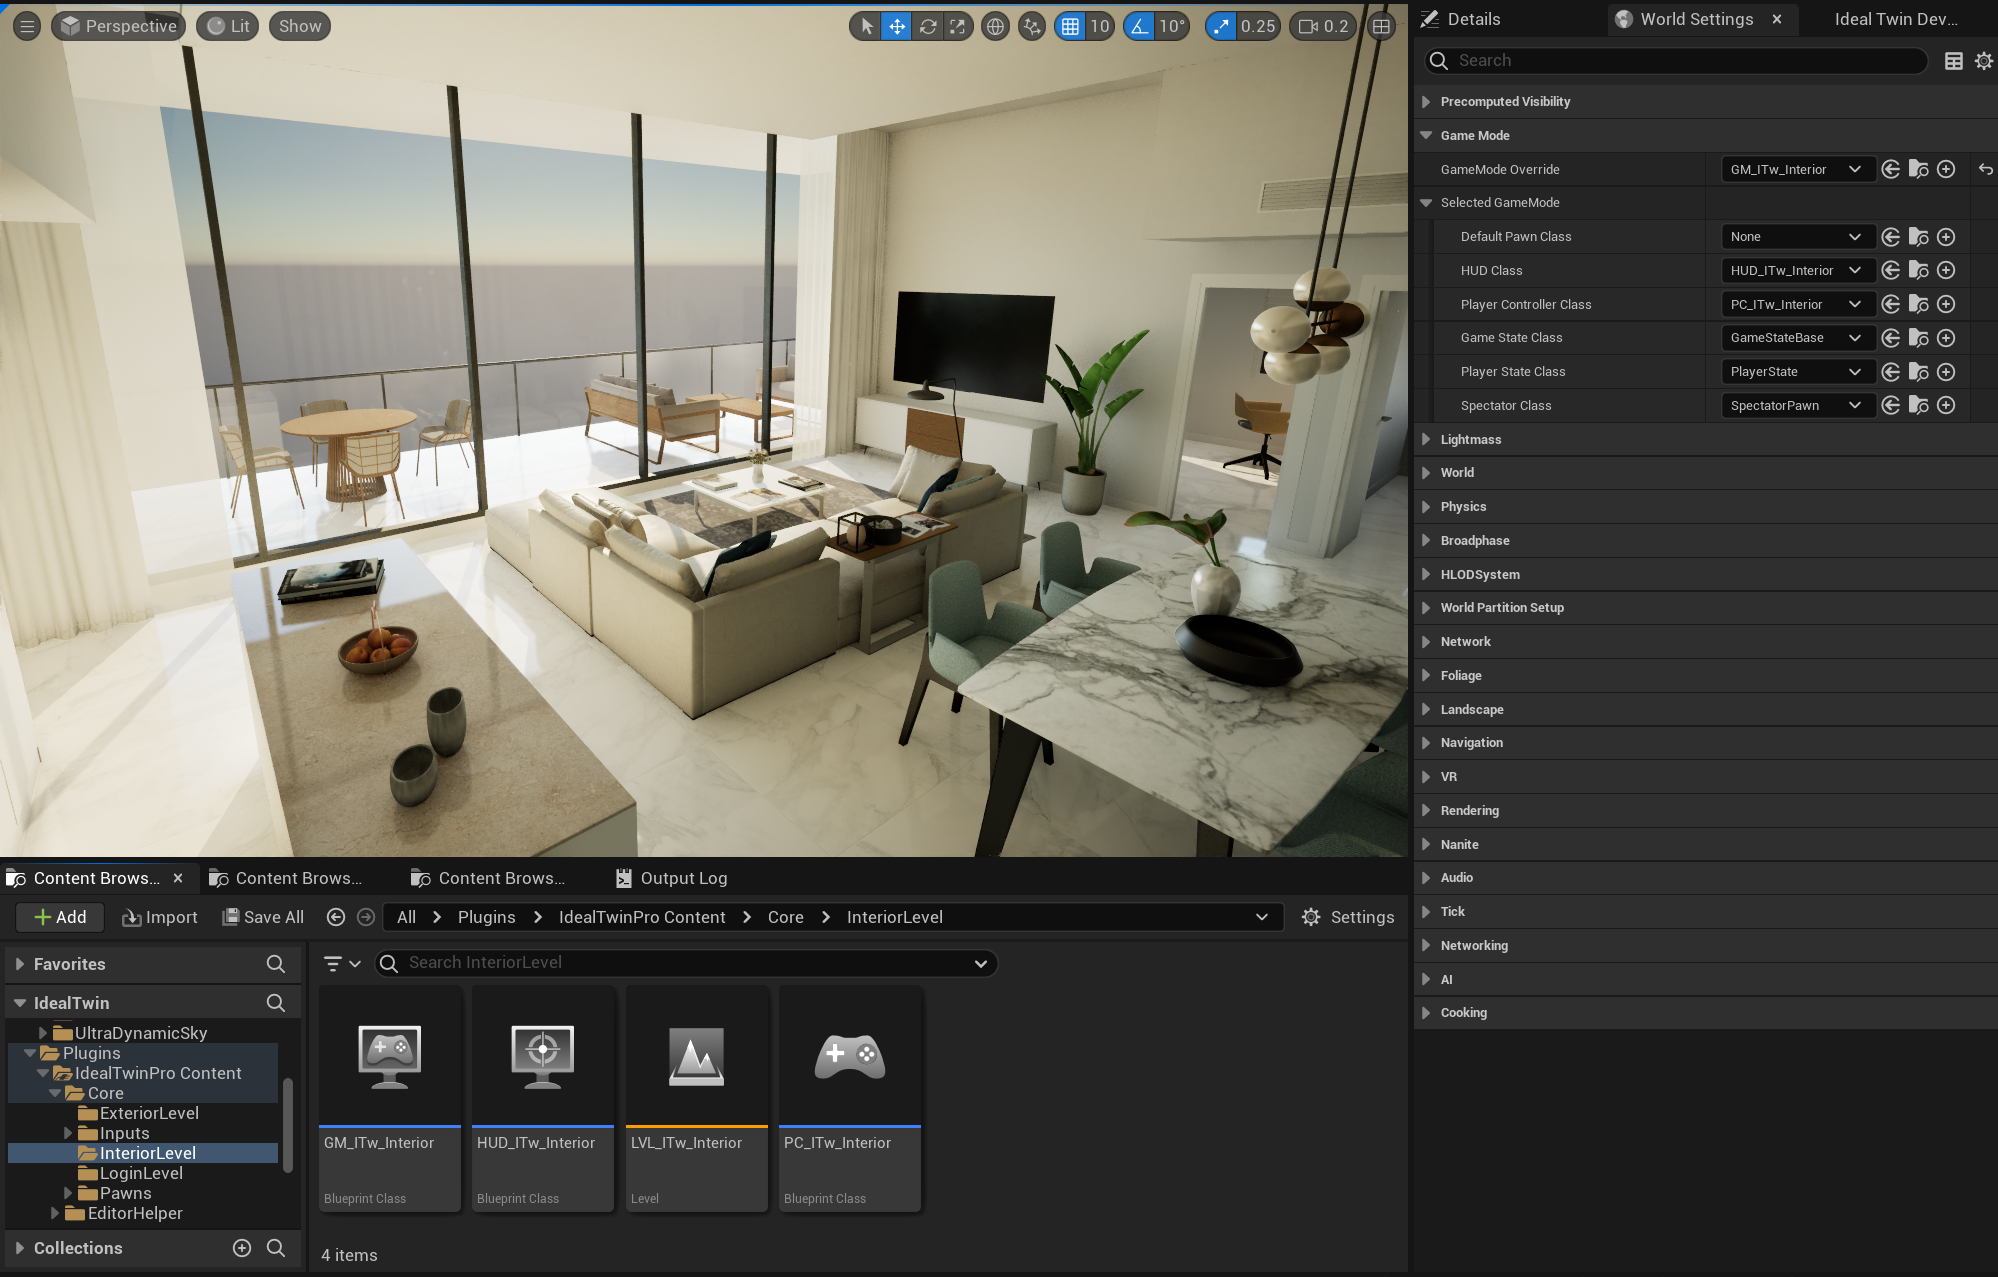
Task: Click the surface snapping icon
Action: pyautogui.click(x=1031, y=27)
